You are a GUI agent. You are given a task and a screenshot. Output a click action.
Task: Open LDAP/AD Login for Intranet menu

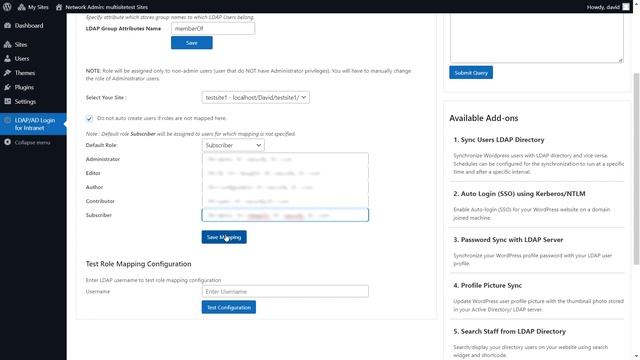[x=35, y=124]
